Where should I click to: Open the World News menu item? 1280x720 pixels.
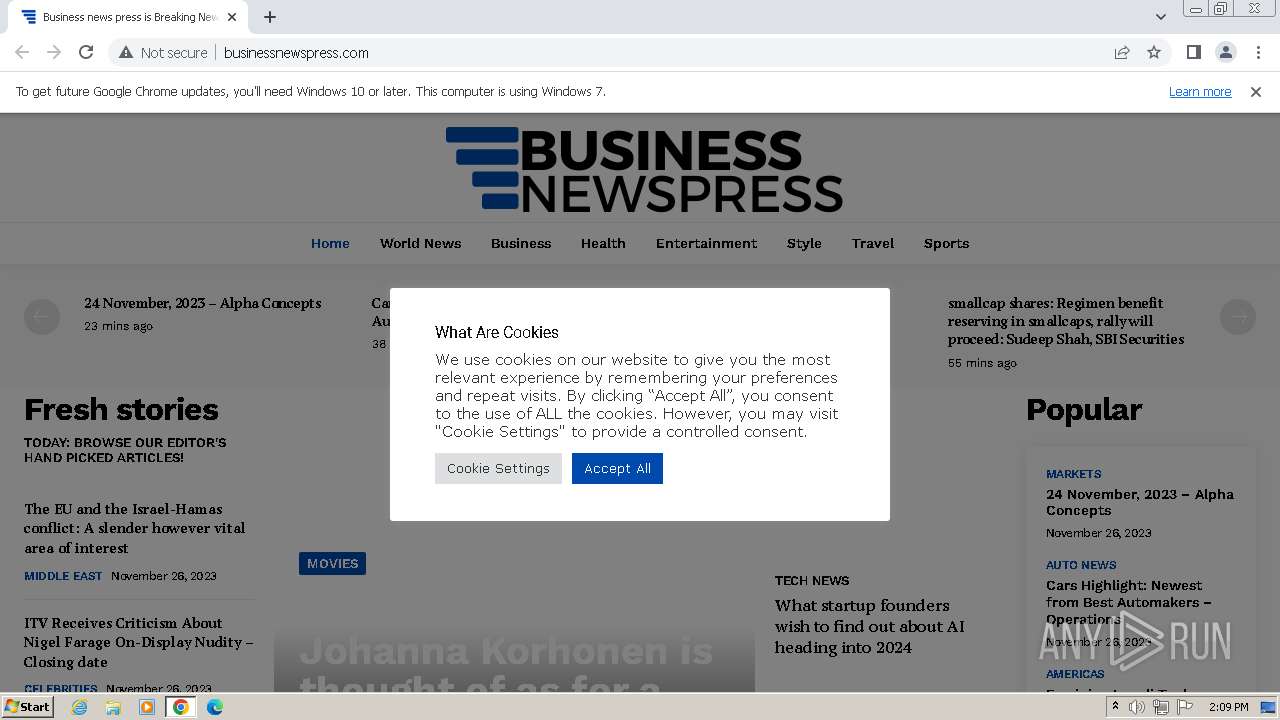[420, 243]
